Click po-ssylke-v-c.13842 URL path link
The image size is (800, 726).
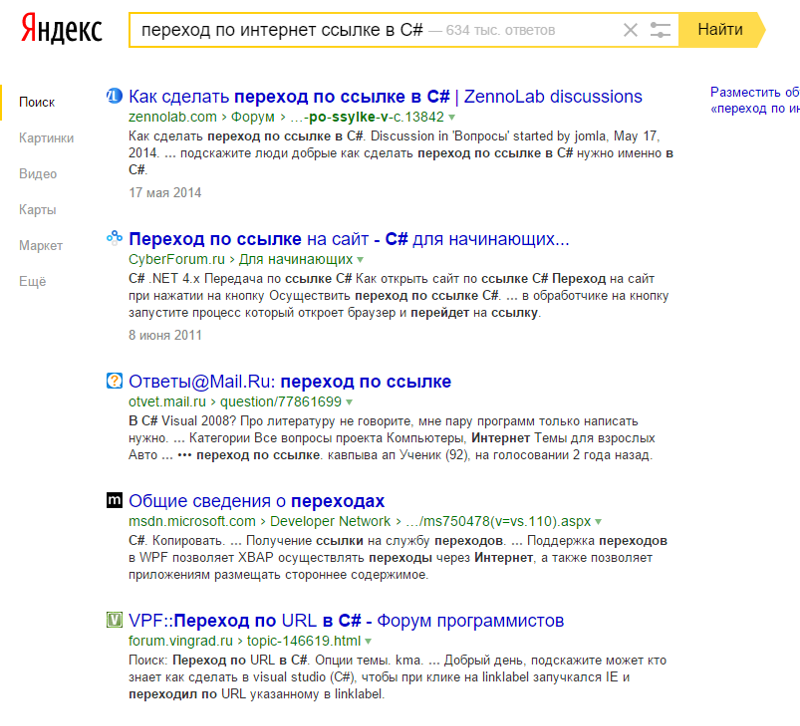(x=367, y=117)
